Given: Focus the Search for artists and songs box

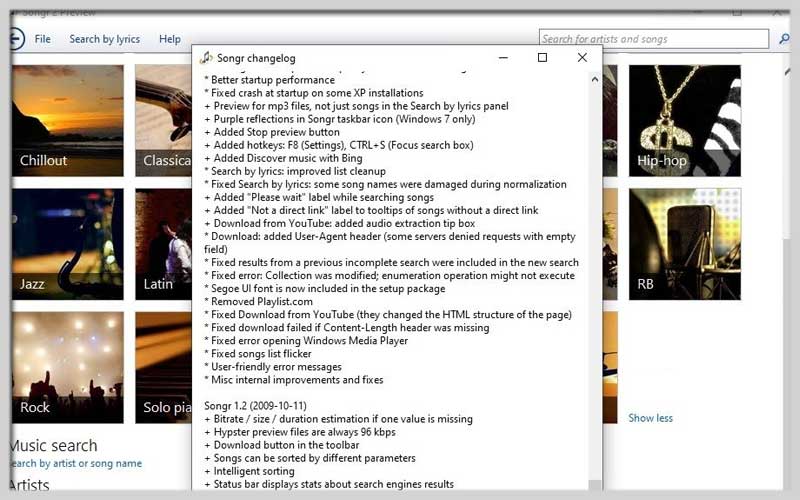Looking at the screenshot, I should 654,39.
